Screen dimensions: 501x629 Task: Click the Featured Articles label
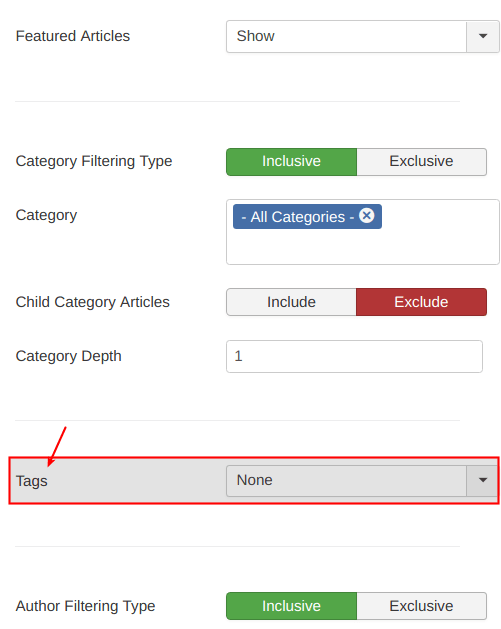[73, 36]
